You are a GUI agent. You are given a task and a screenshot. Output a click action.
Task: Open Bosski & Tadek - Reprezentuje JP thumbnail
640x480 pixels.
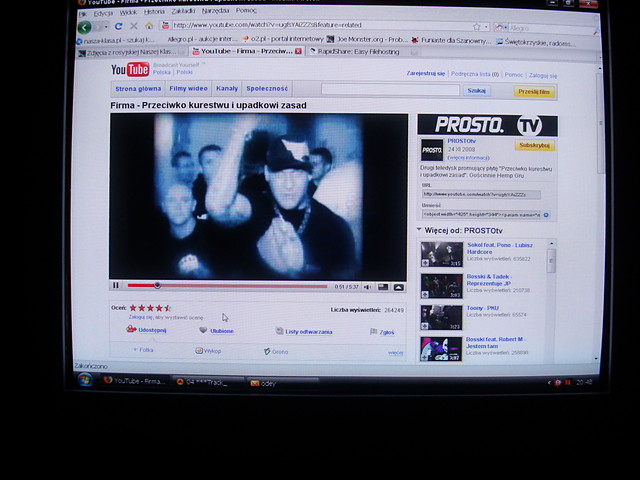click(441, 286)
